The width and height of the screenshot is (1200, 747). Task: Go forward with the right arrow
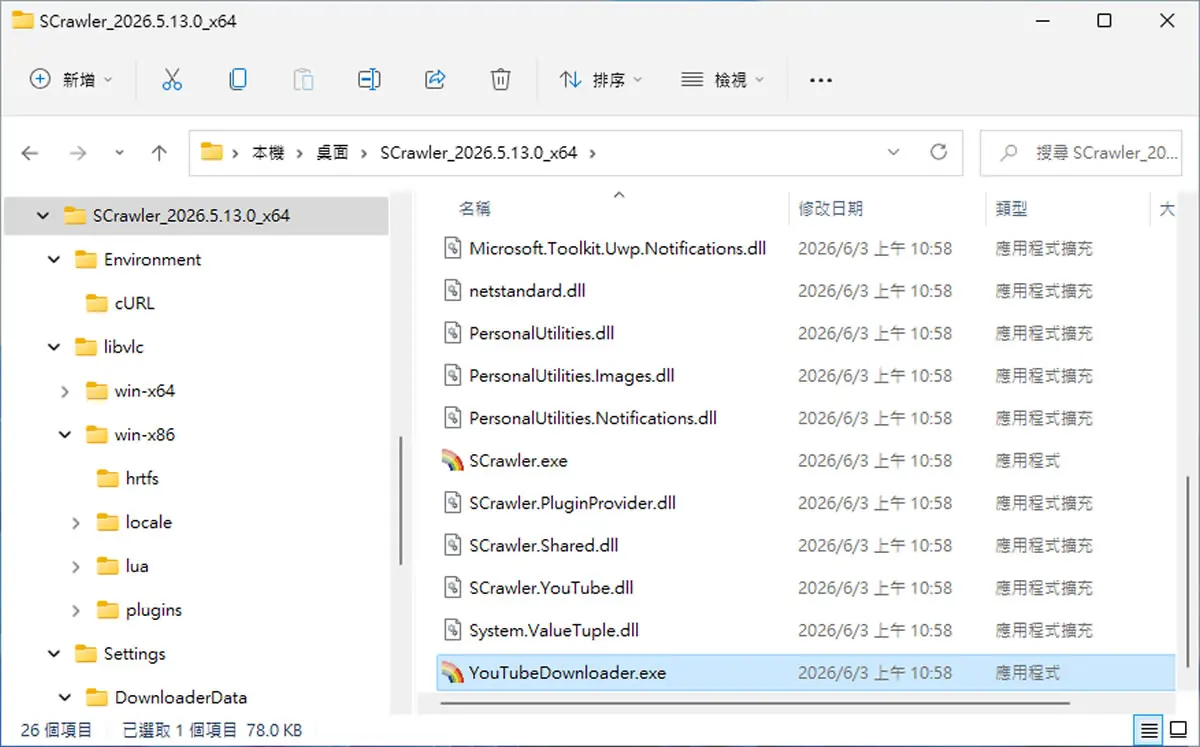(x=78, y=153)
